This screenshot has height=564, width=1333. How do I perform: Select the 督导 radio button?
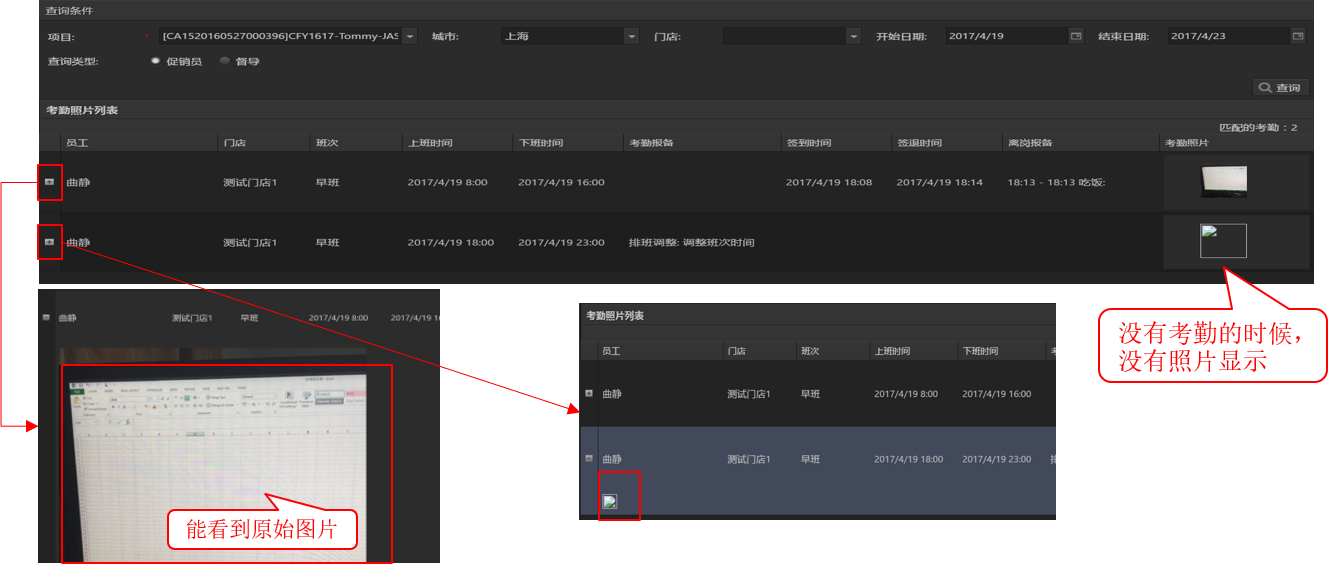tap(224, 61)
